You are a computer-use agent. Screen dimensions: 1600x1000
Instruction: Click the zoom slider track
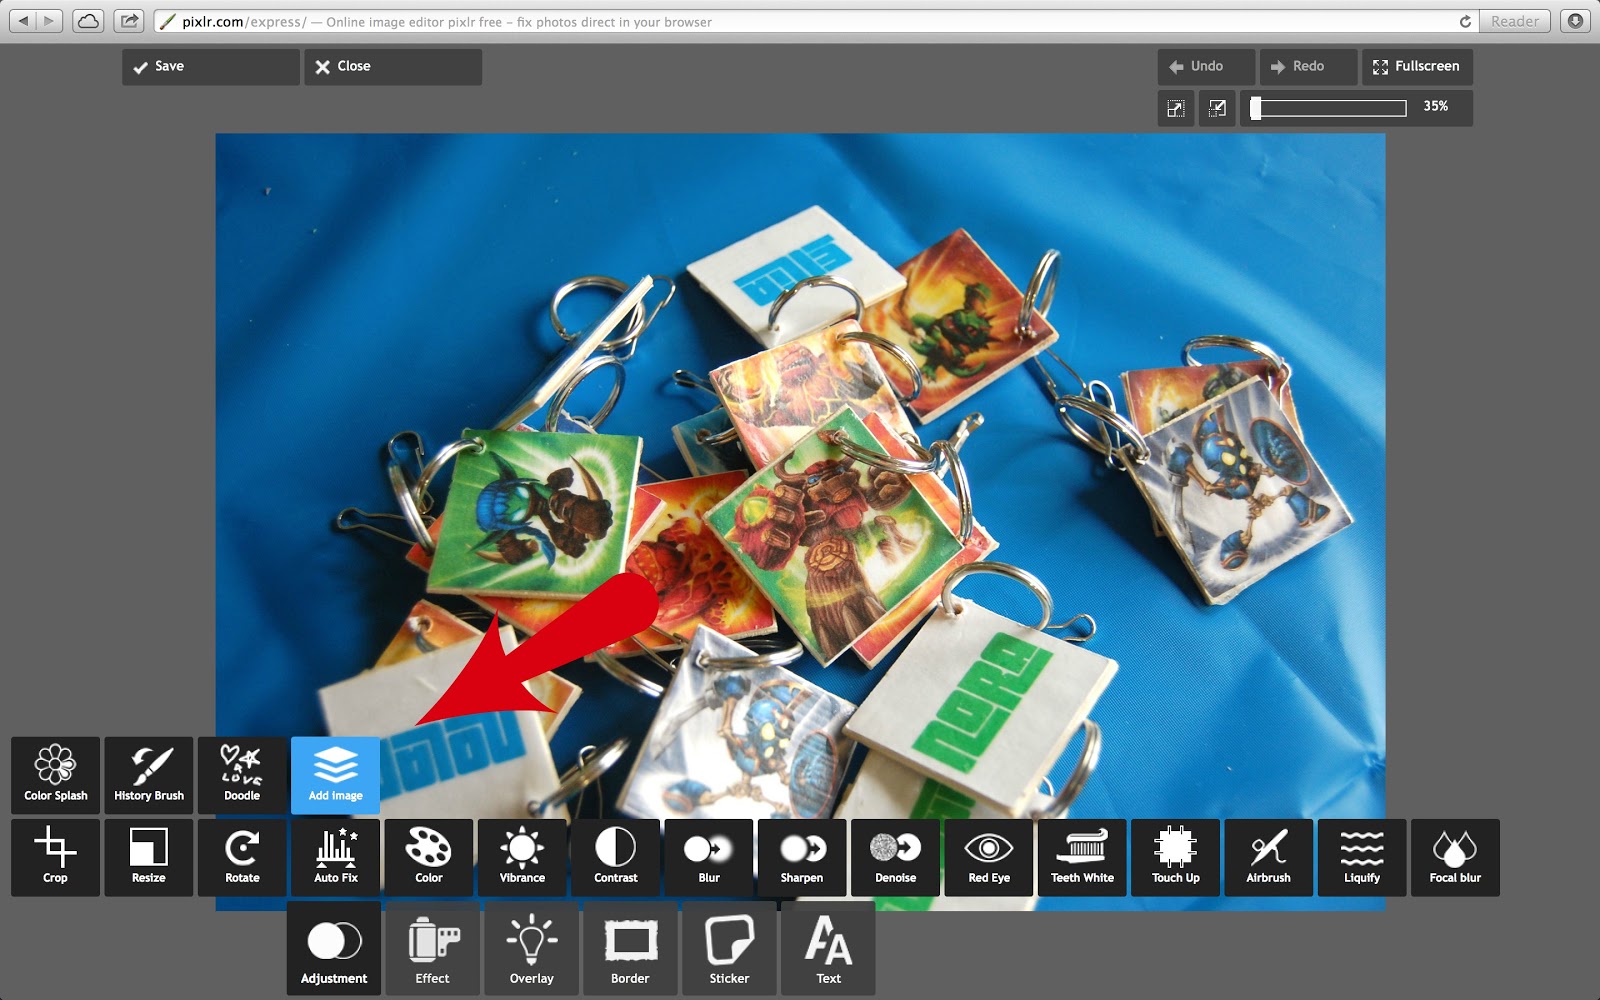click(1328, 108)
